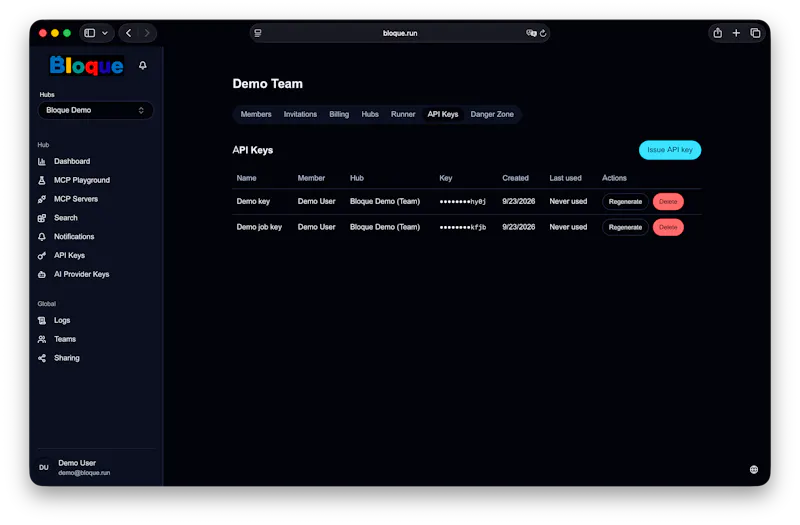Click the browser Share button
The height and width of the screenshot is (525, 800).
pyautogui.click(x=718, y=33)
